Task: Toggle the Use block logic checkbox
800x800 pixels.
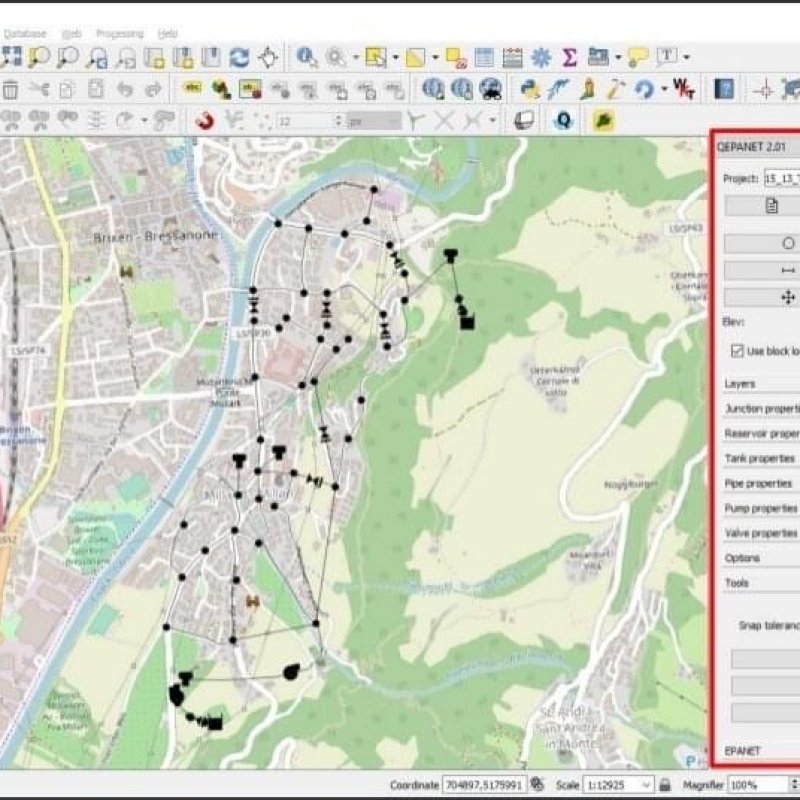Action: [737, 351]
